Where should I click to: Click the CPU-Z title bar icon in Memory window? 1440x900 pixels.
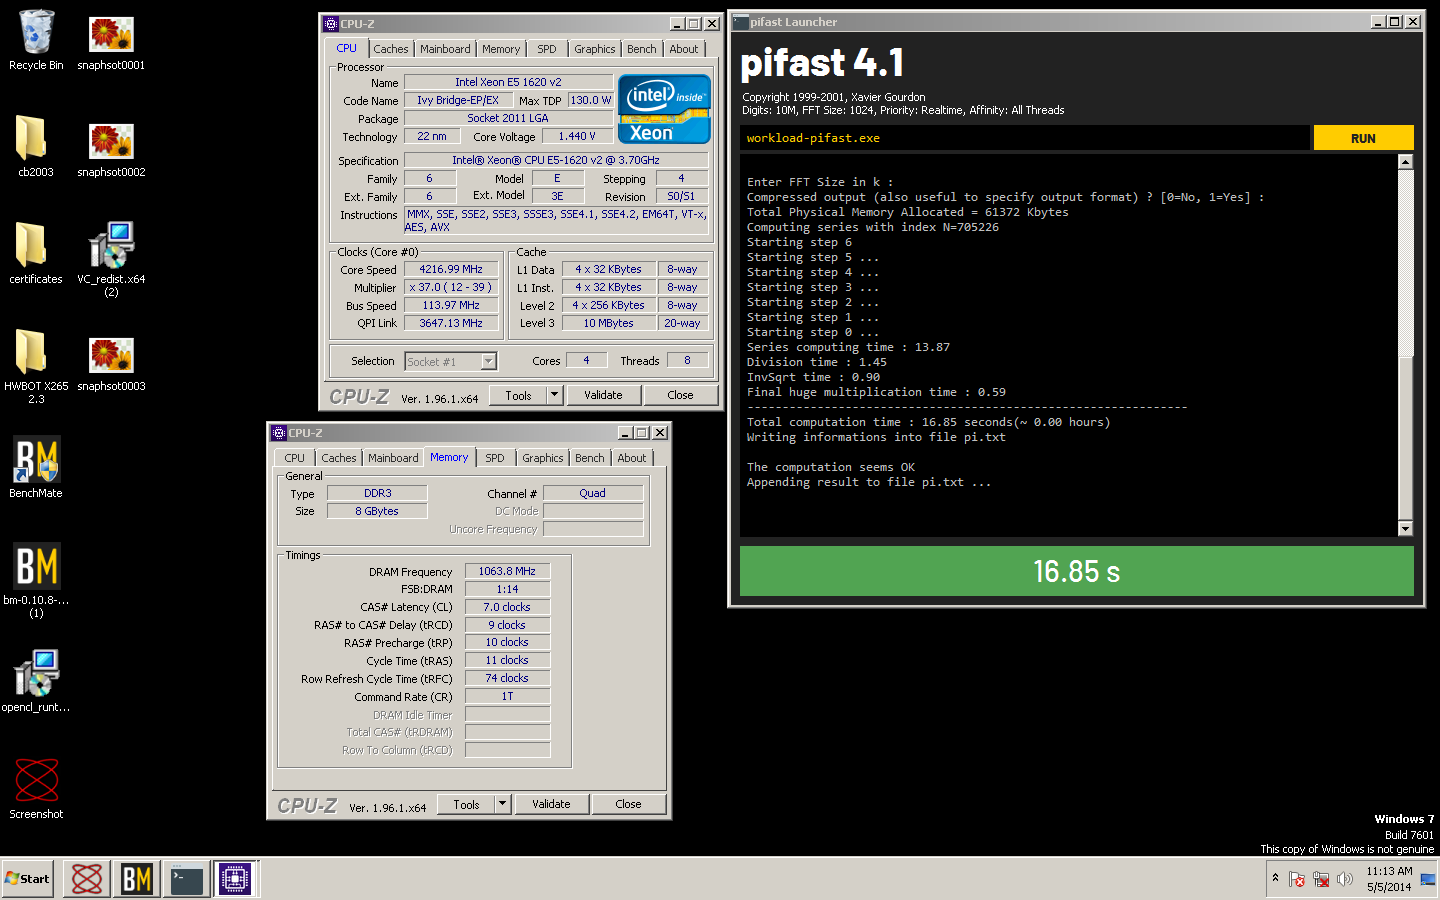pyautogui.click(x=279, y=433)
